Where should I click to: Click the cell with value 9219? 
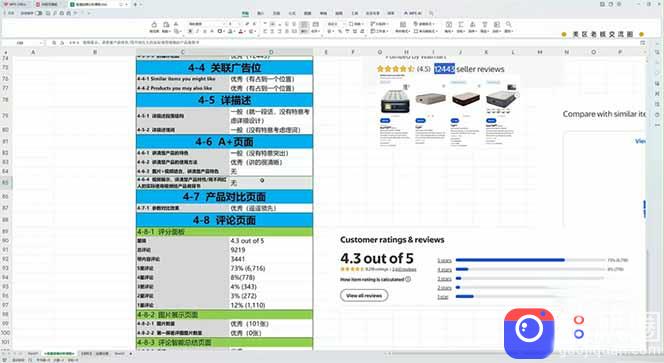pos(271,250)
